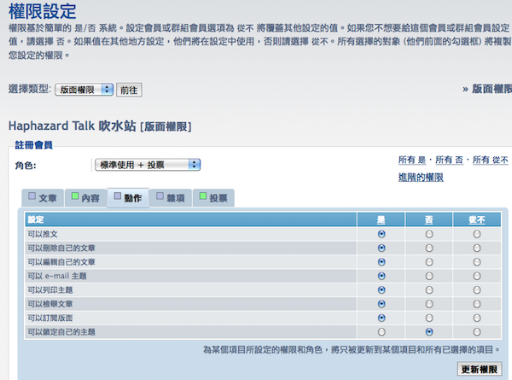Click the green status square on 內容 tab
Viewport: 512px width, 380px height.
click(75, 196)
